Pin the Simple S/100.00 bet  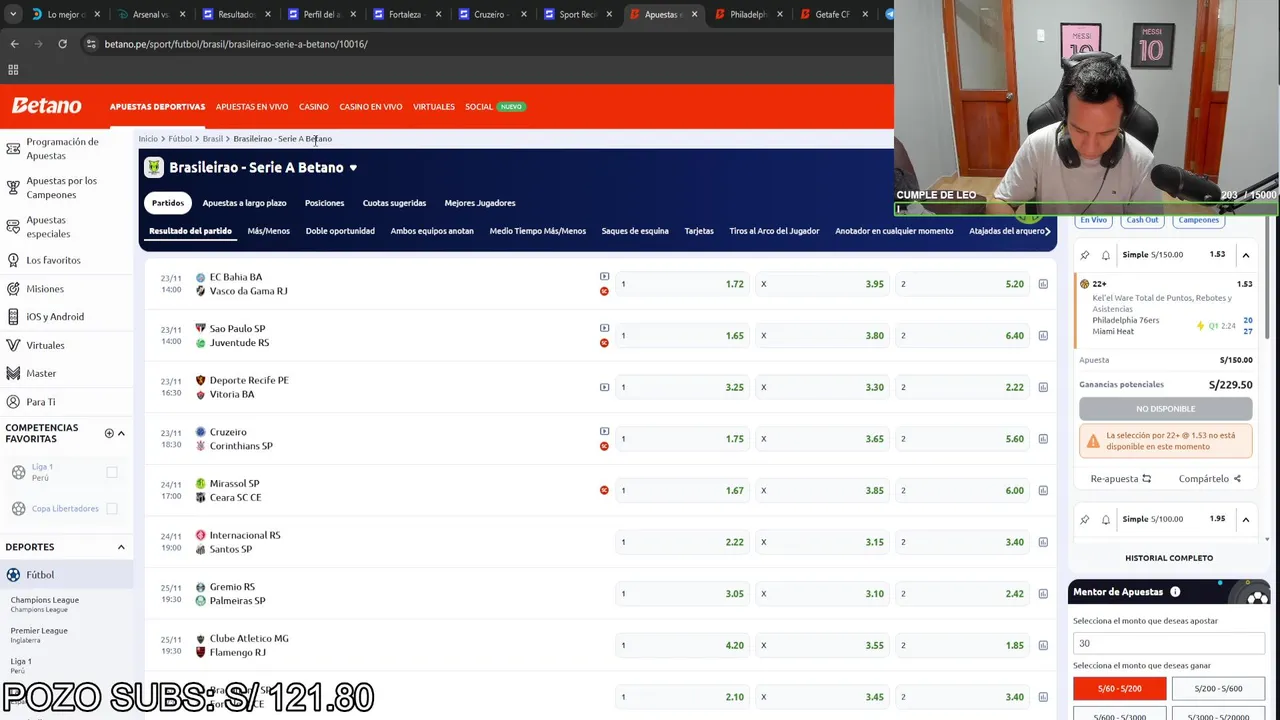pyautogui.click(x=1085, y=520)
